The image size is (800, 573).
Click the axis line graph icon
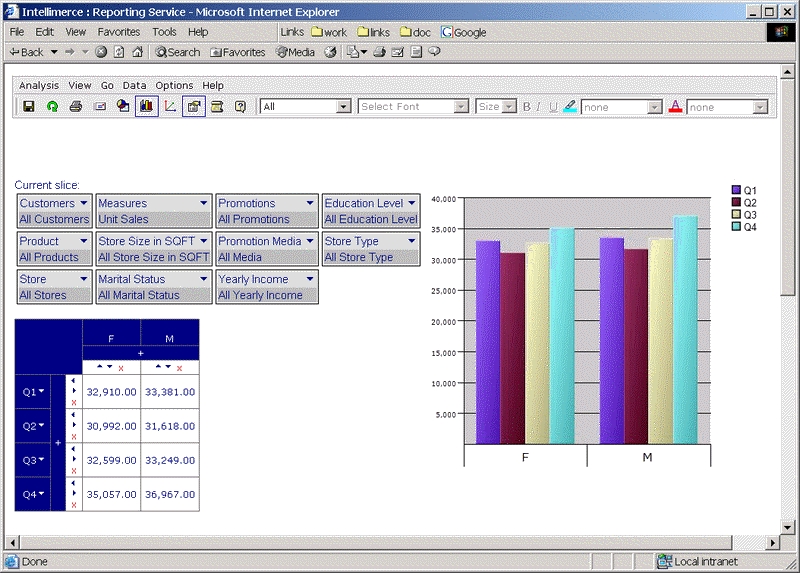pos(170,106)
